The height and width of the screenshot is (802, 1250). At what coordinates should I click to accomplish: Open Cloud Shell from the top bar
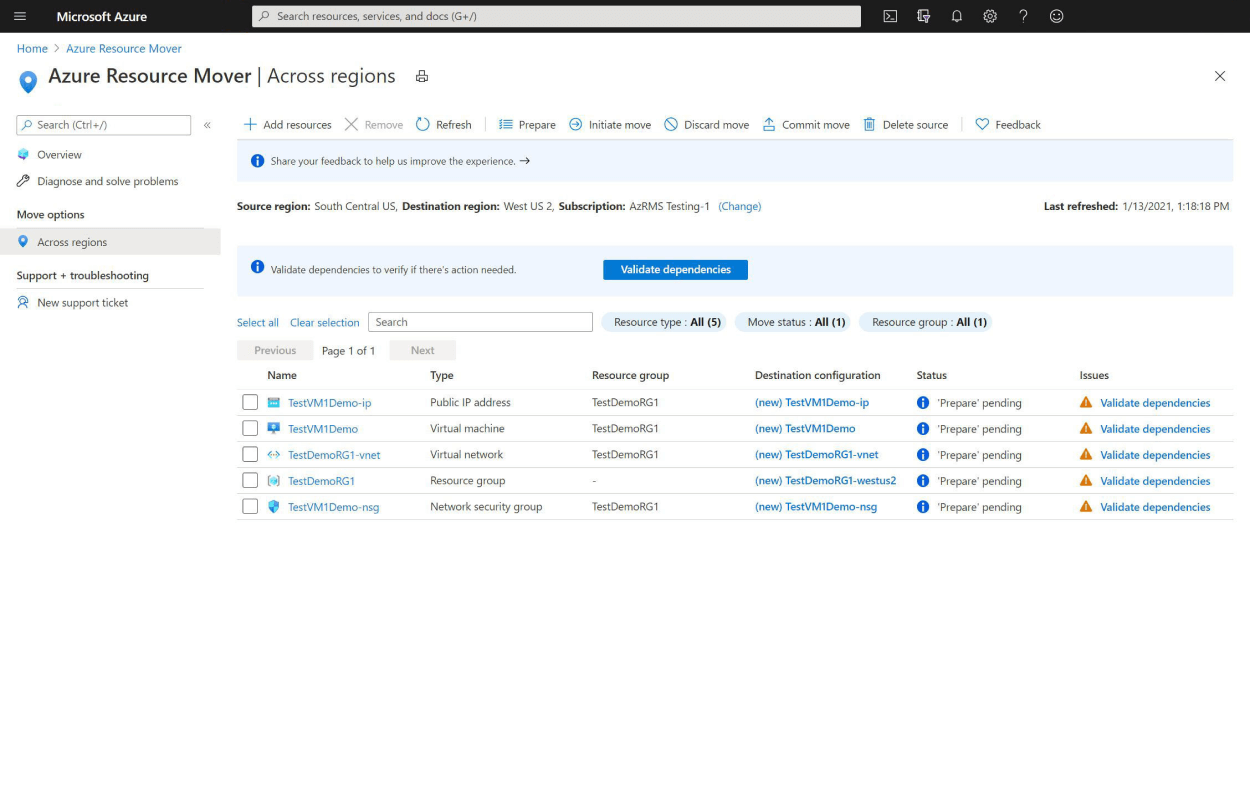890,16
